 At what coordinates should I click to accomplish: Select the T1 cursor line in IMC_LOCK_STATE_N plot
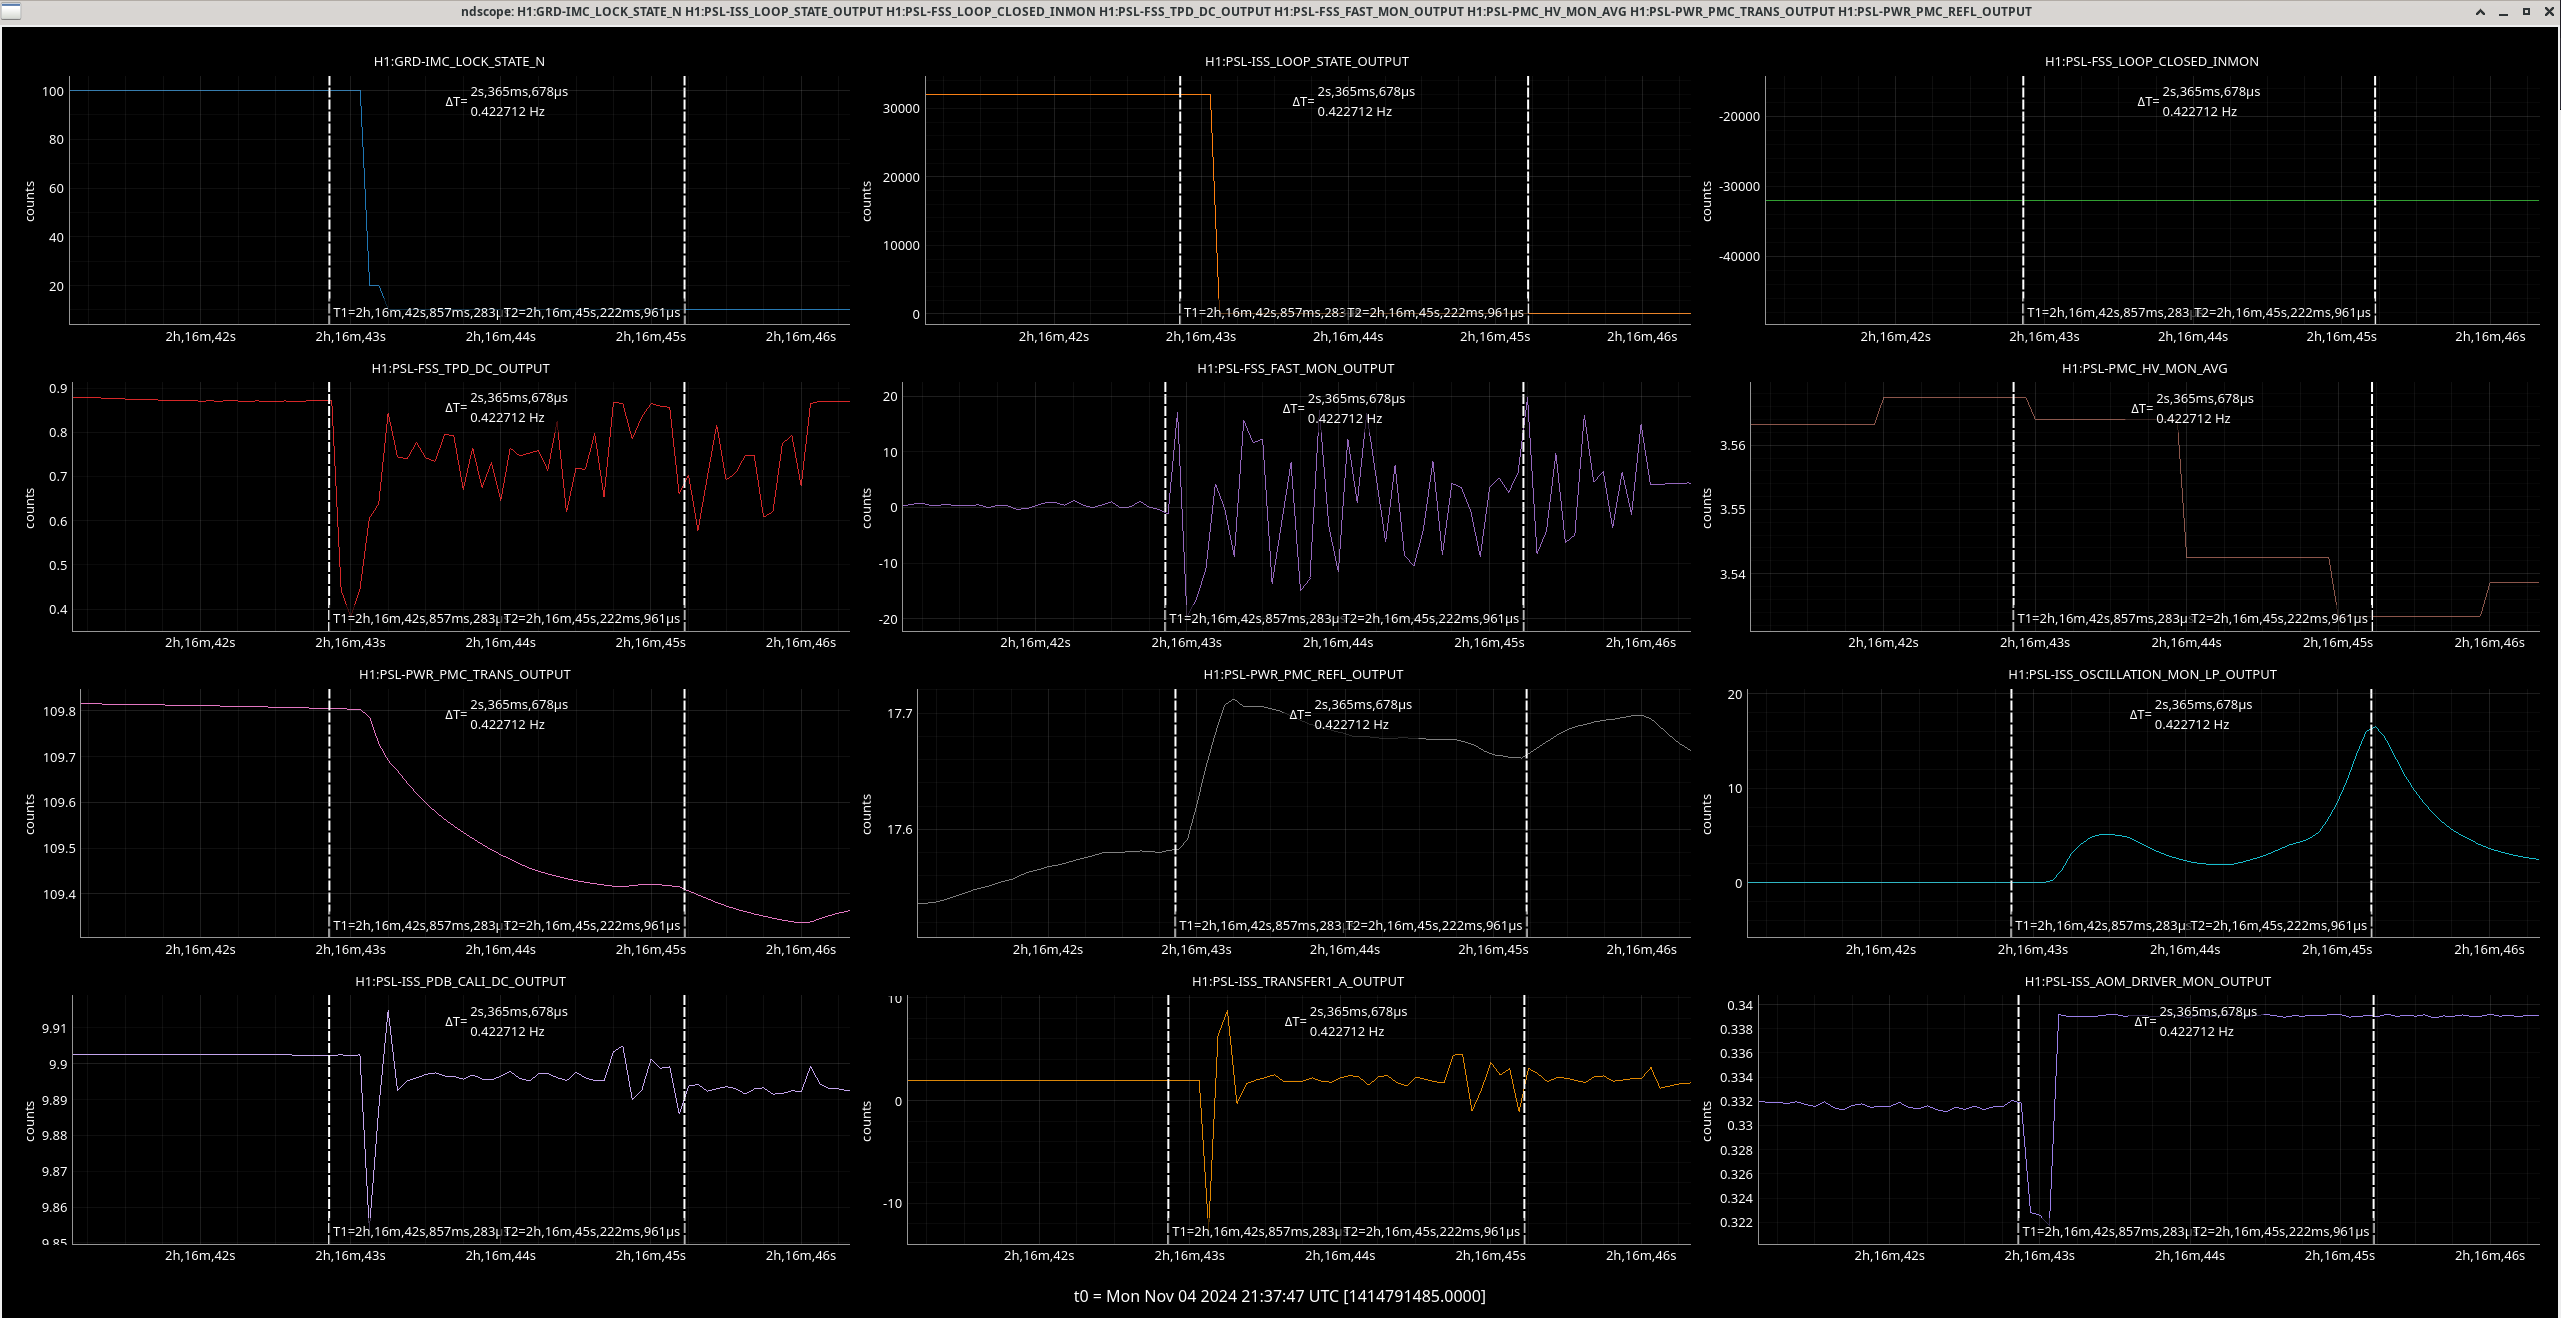coord(329,200)
